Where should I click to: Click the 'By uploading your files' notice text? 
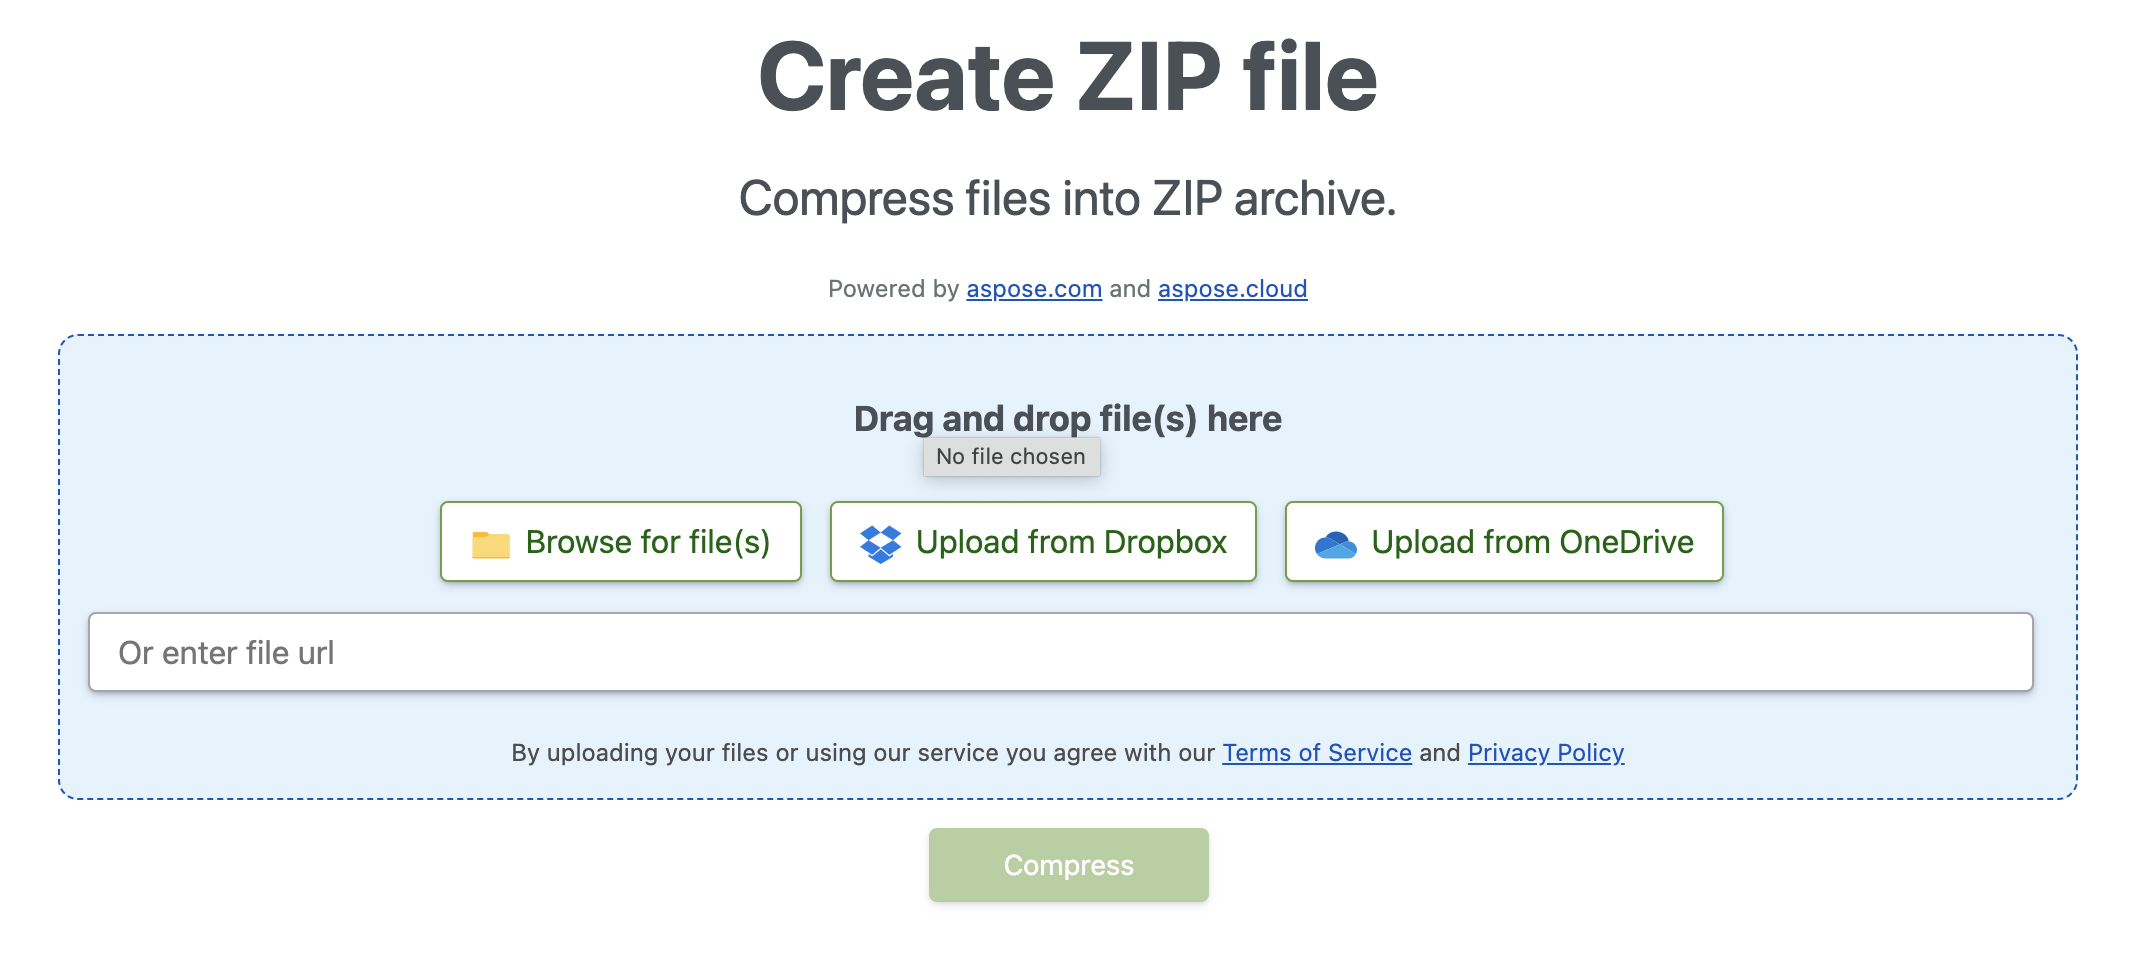(x=862, y=753)
